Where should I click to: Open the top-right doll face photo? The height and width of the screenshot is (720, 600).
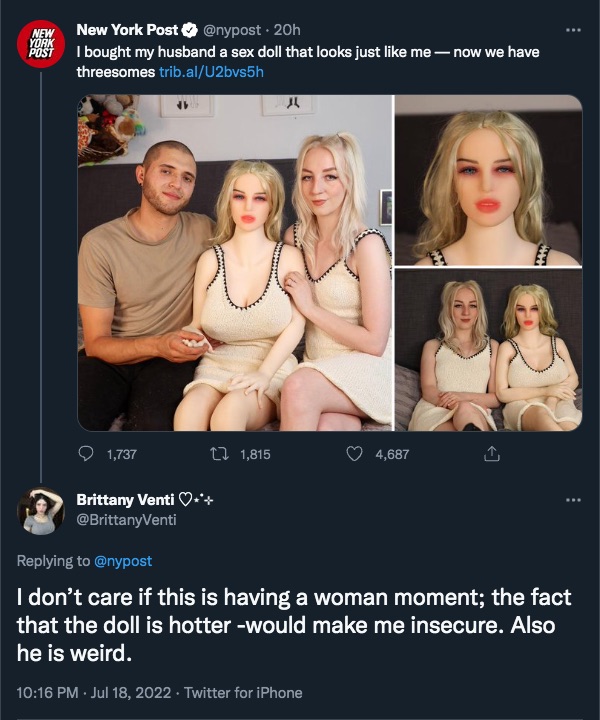click(x=489, y=180)
